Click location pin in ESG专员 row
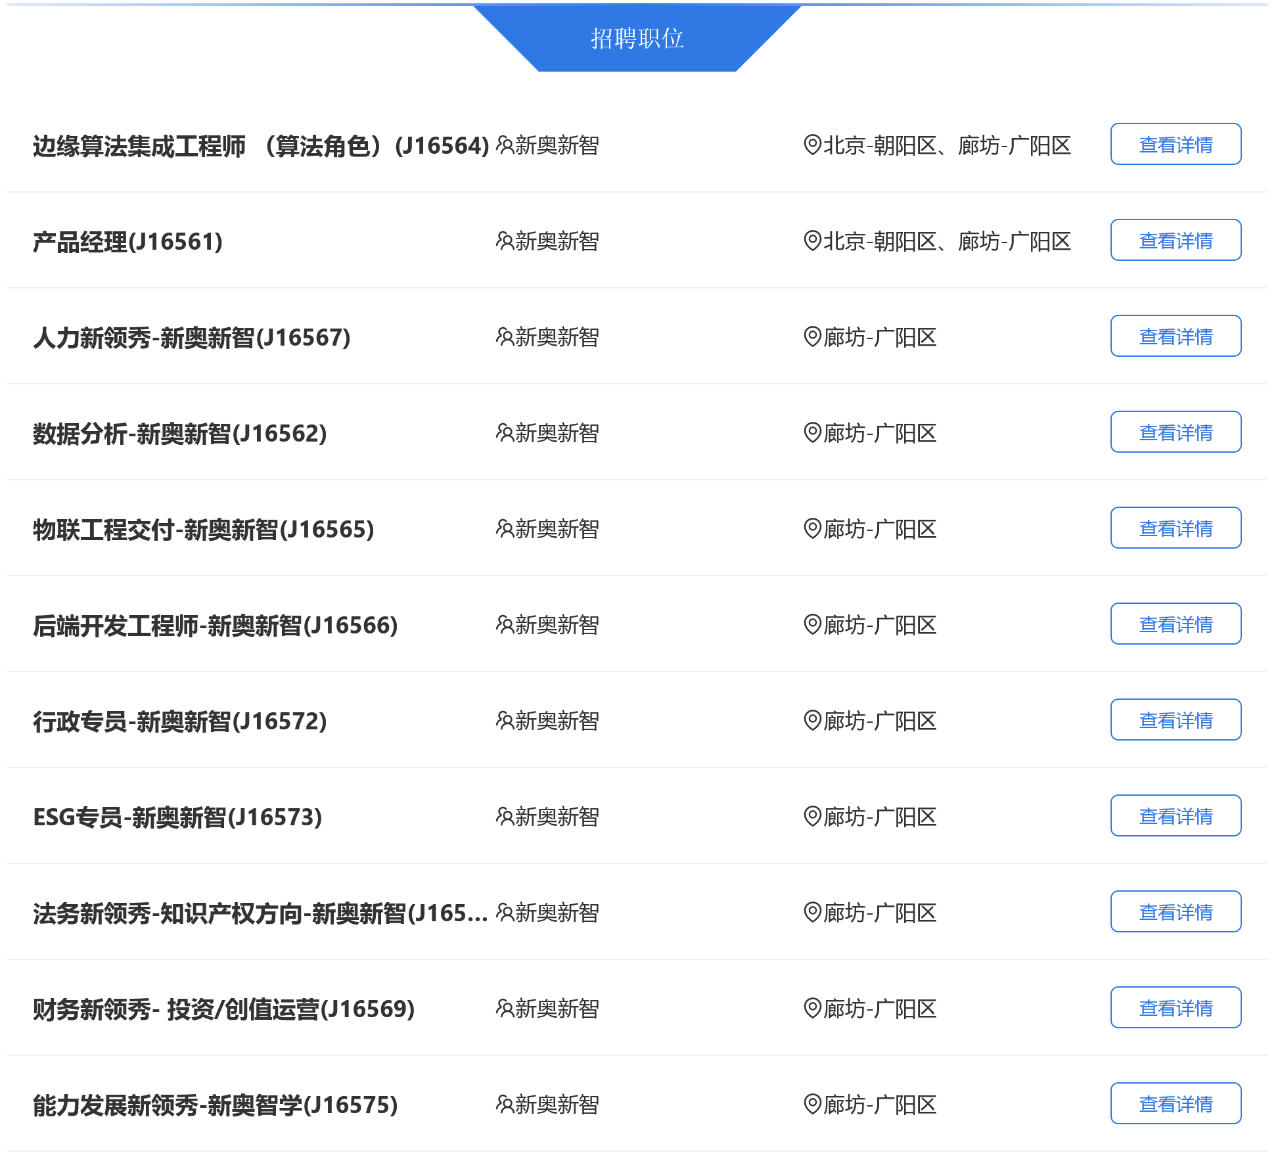 pyautogui.click(x=813, y=817)
